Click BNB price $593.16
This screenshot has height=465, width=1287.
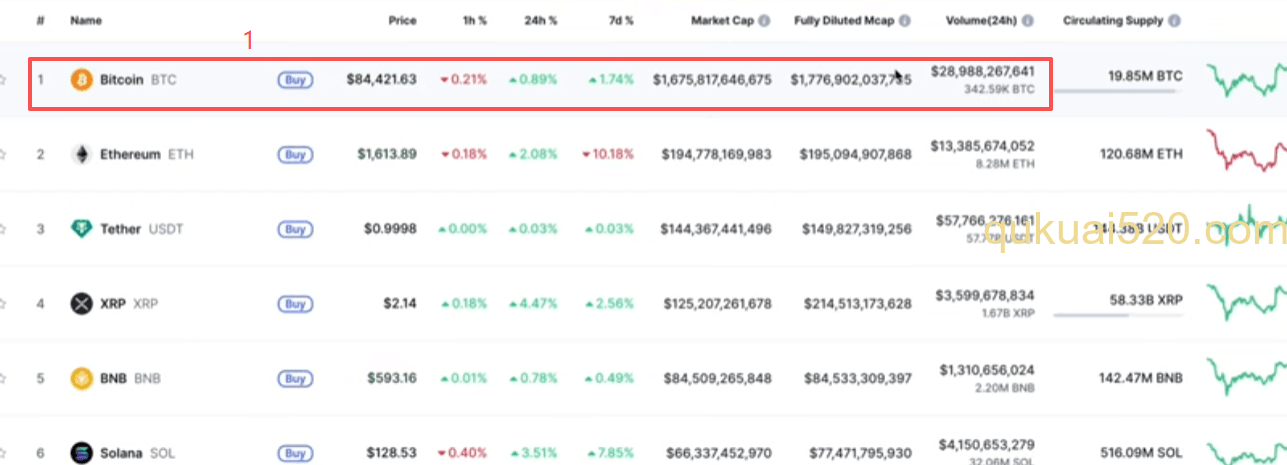(392, 379)
